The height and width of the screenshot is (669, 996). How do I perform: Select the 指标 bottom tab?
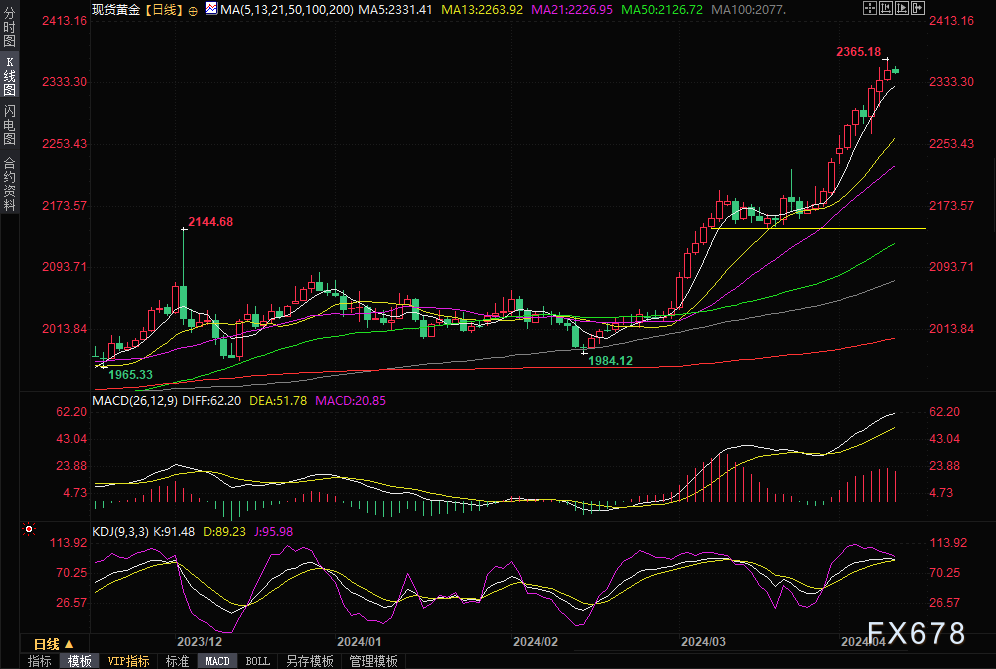[40, 661]
